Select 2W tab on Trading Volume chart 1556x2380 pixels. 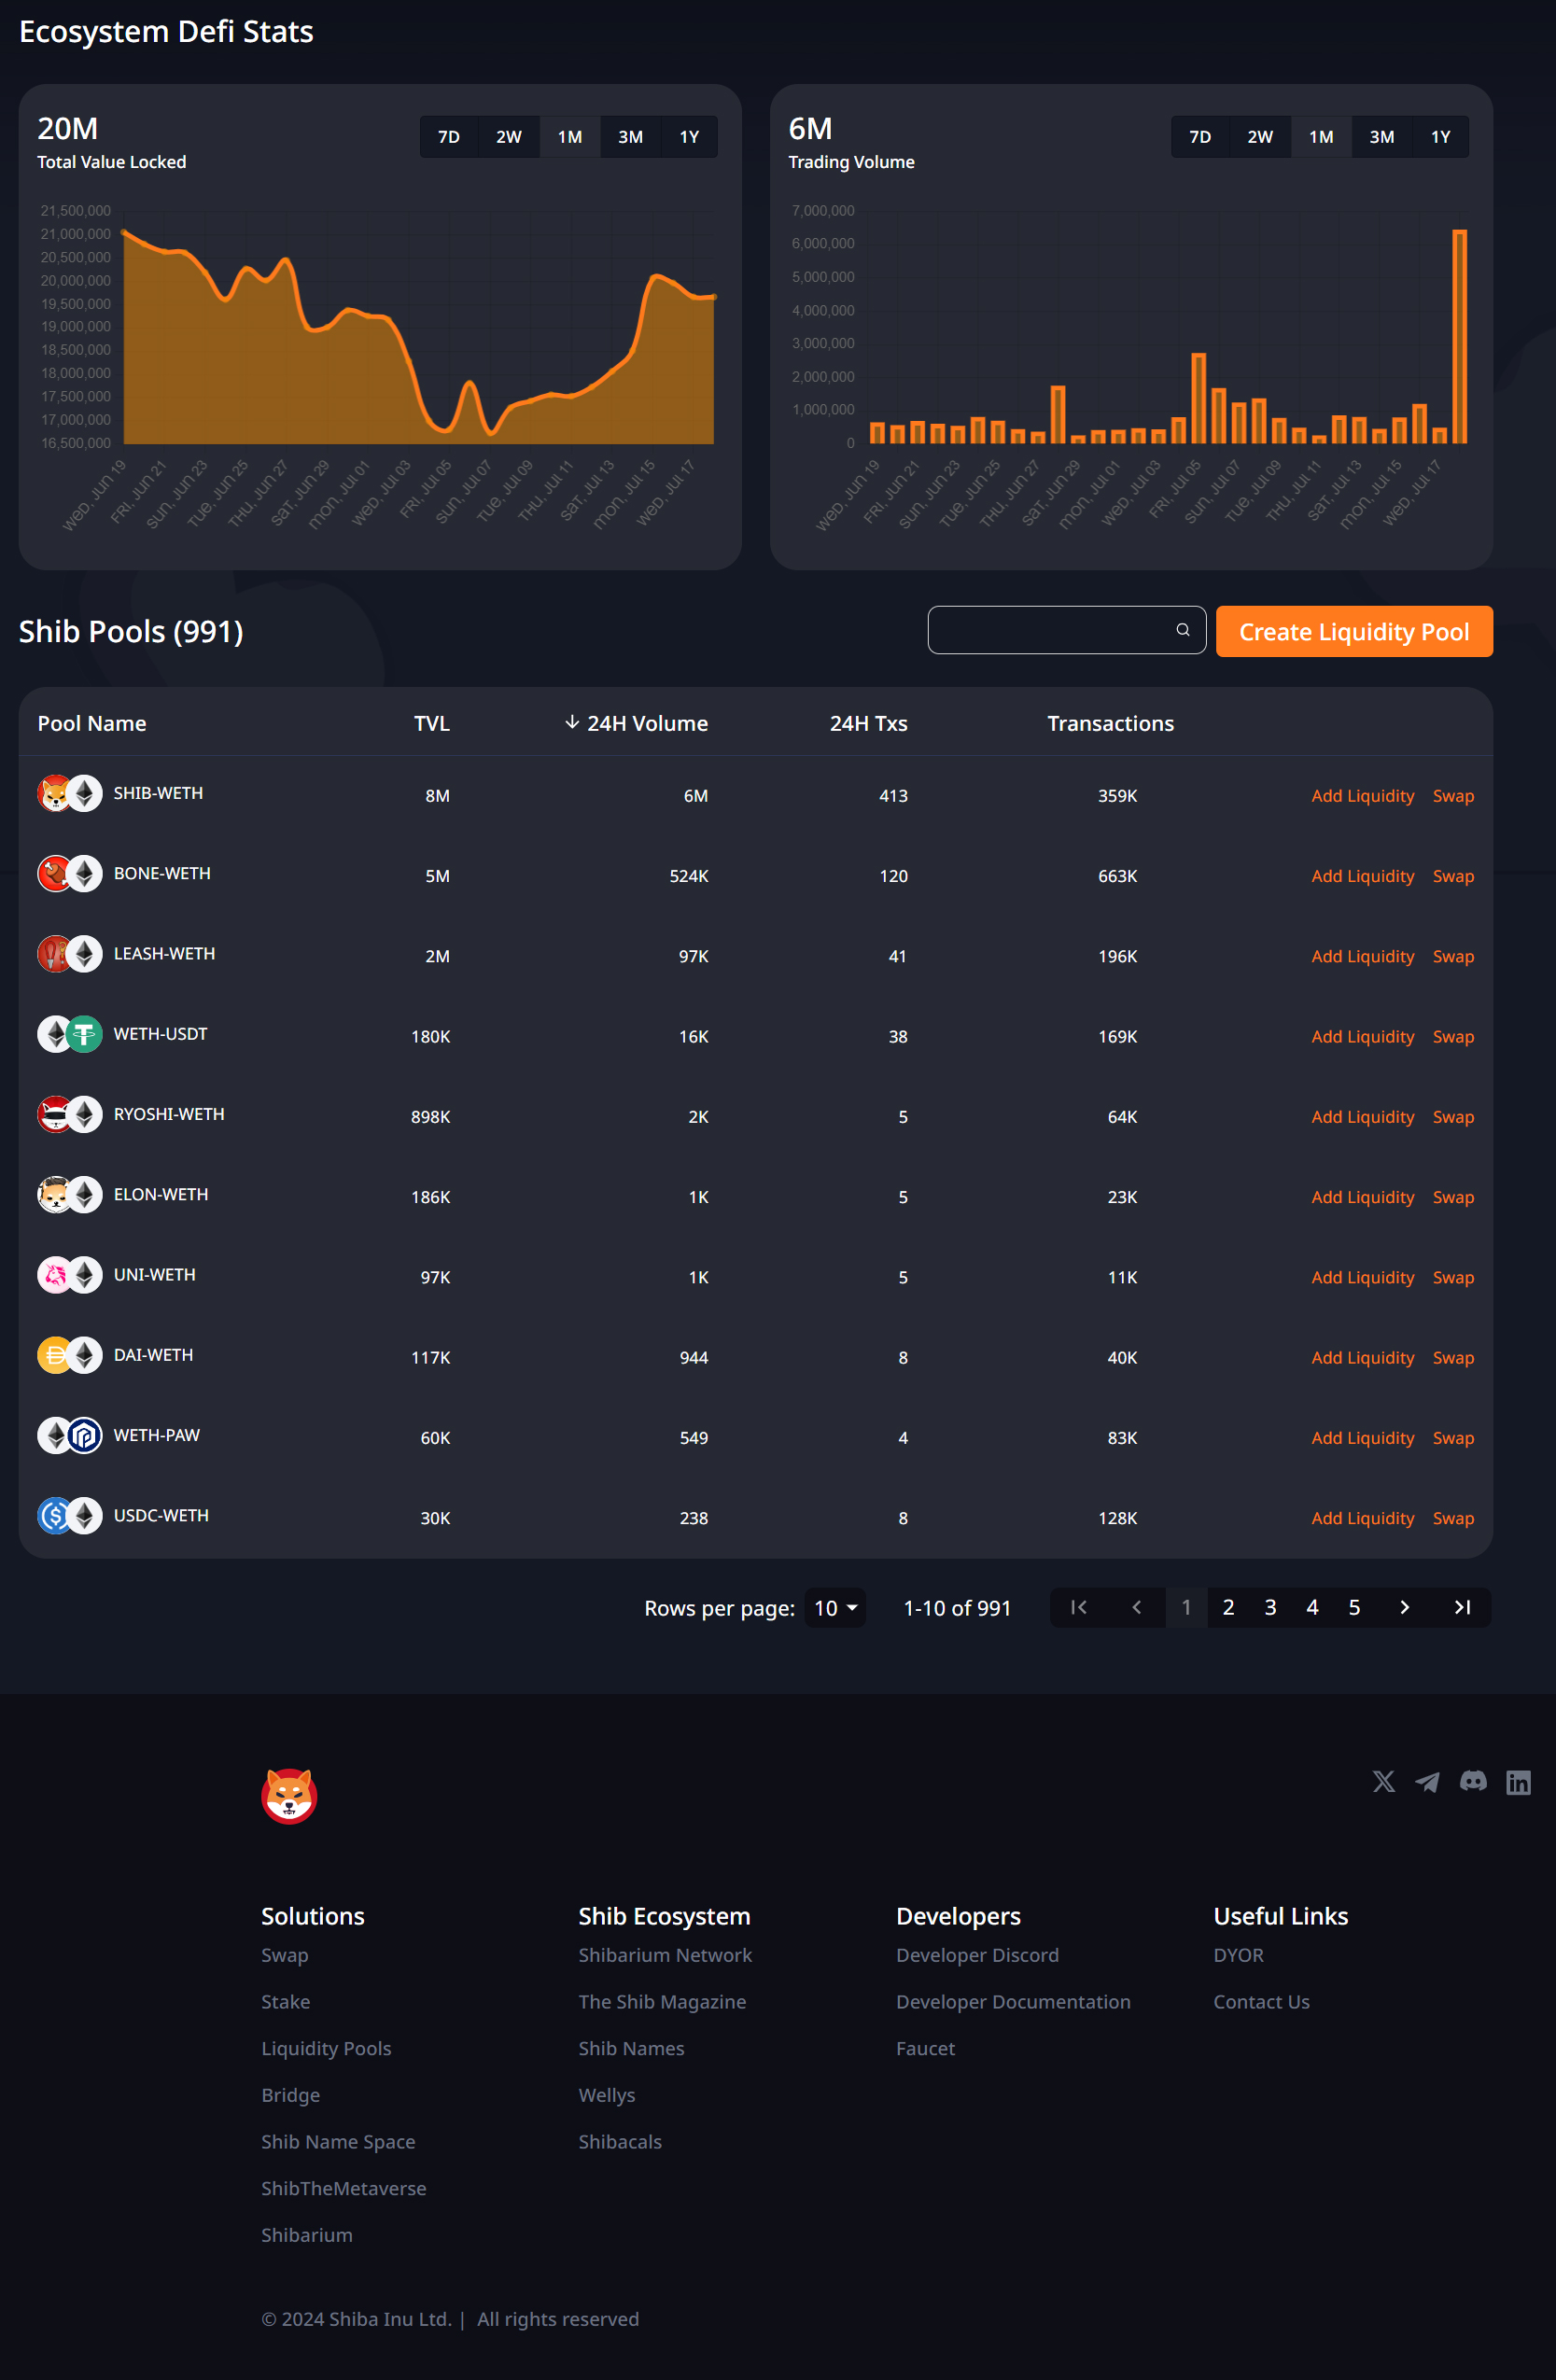tap(1260, 137)
